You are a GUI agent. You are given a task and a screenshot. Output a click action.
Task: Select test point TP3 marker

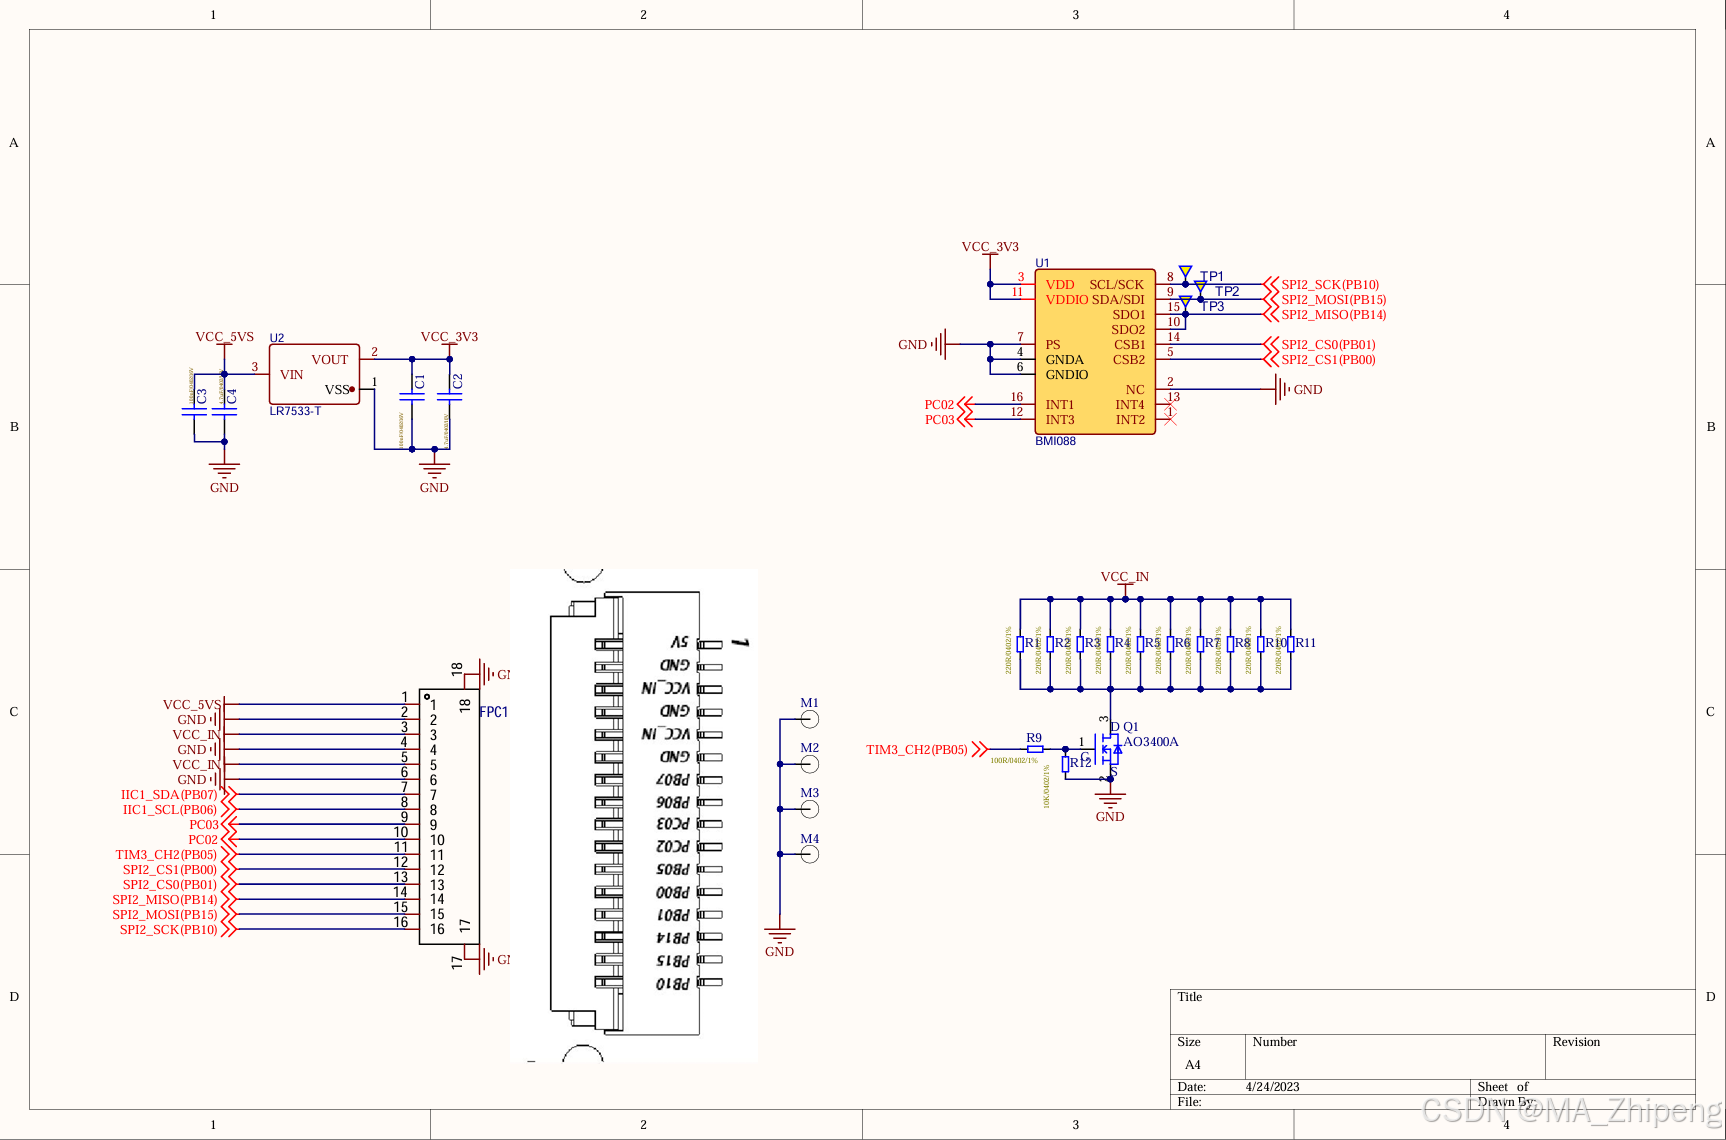[1185, 303]
